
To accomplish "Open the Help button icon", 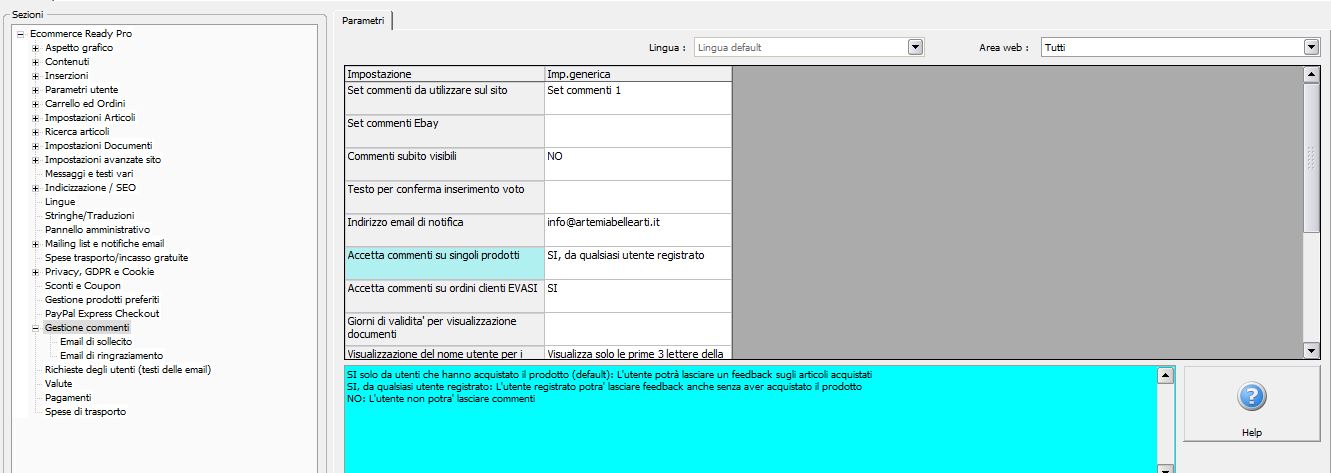I will click(x=1252, y=397).
